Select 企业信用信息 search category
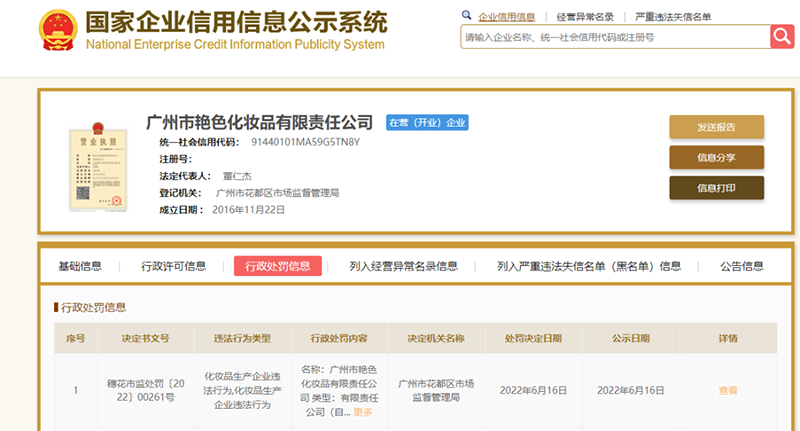 tap(506, 17)
